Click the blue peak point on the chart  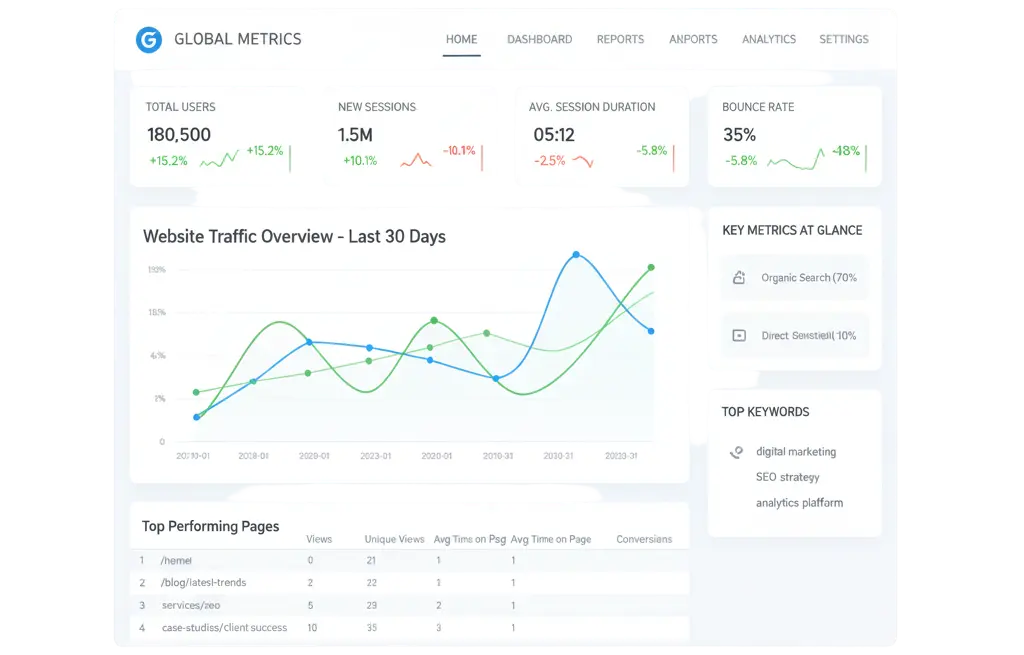pos(576,255)
